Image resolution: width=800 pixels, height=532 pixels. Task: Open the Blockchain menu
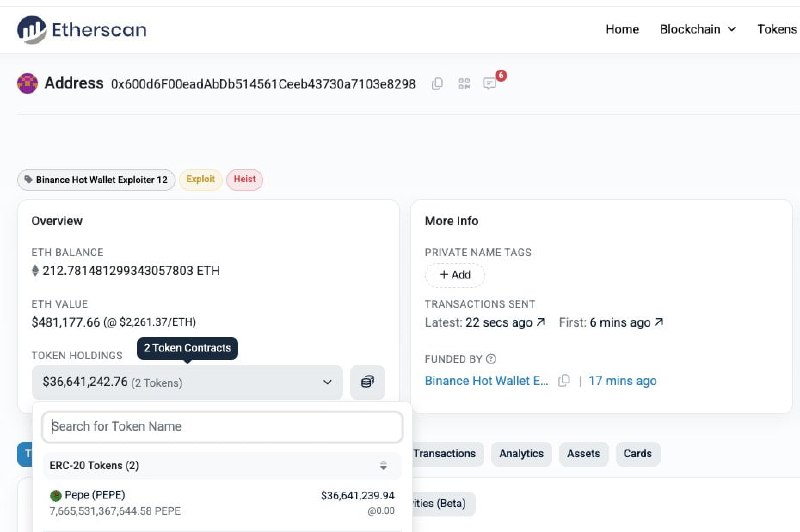click(x=697, y=30)
